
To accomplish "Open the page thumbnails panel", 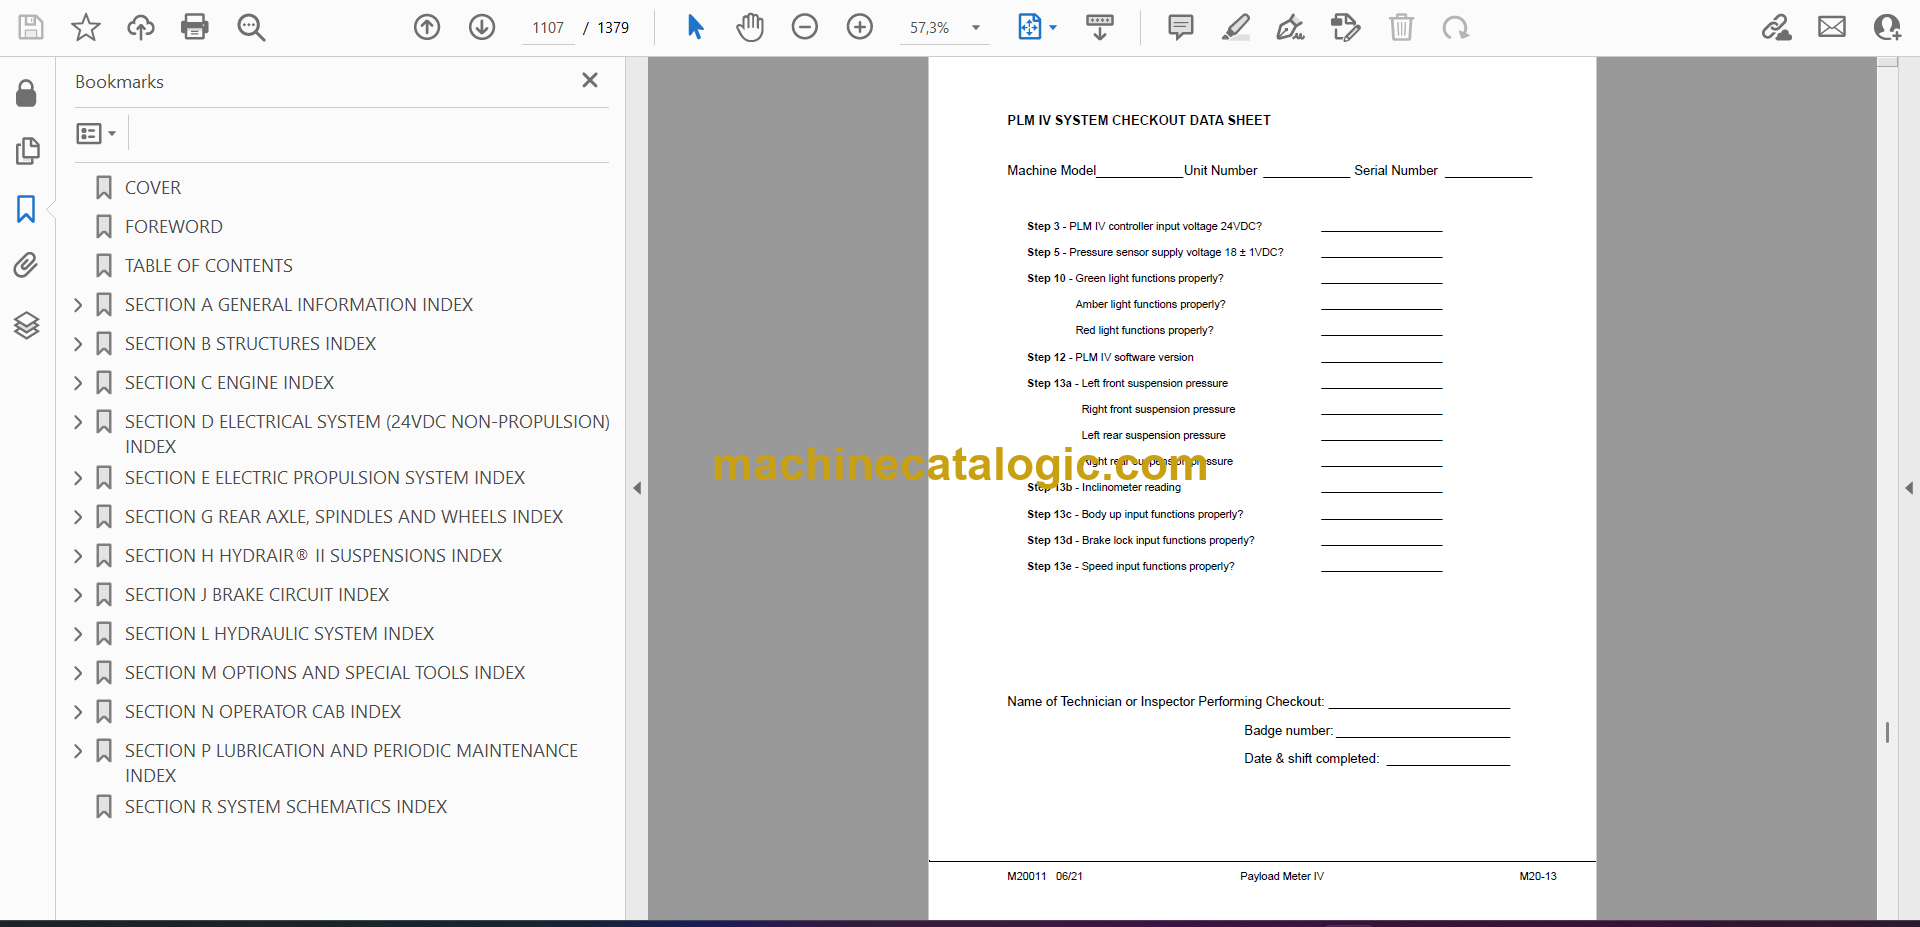I will click(27, 151).
